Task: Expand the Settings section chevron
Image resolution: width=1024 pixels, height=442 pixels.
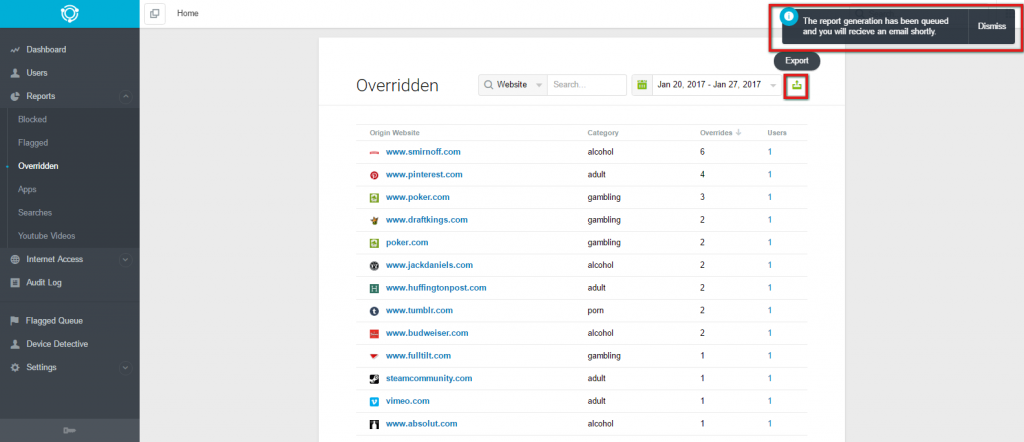Action: point(126,368)
